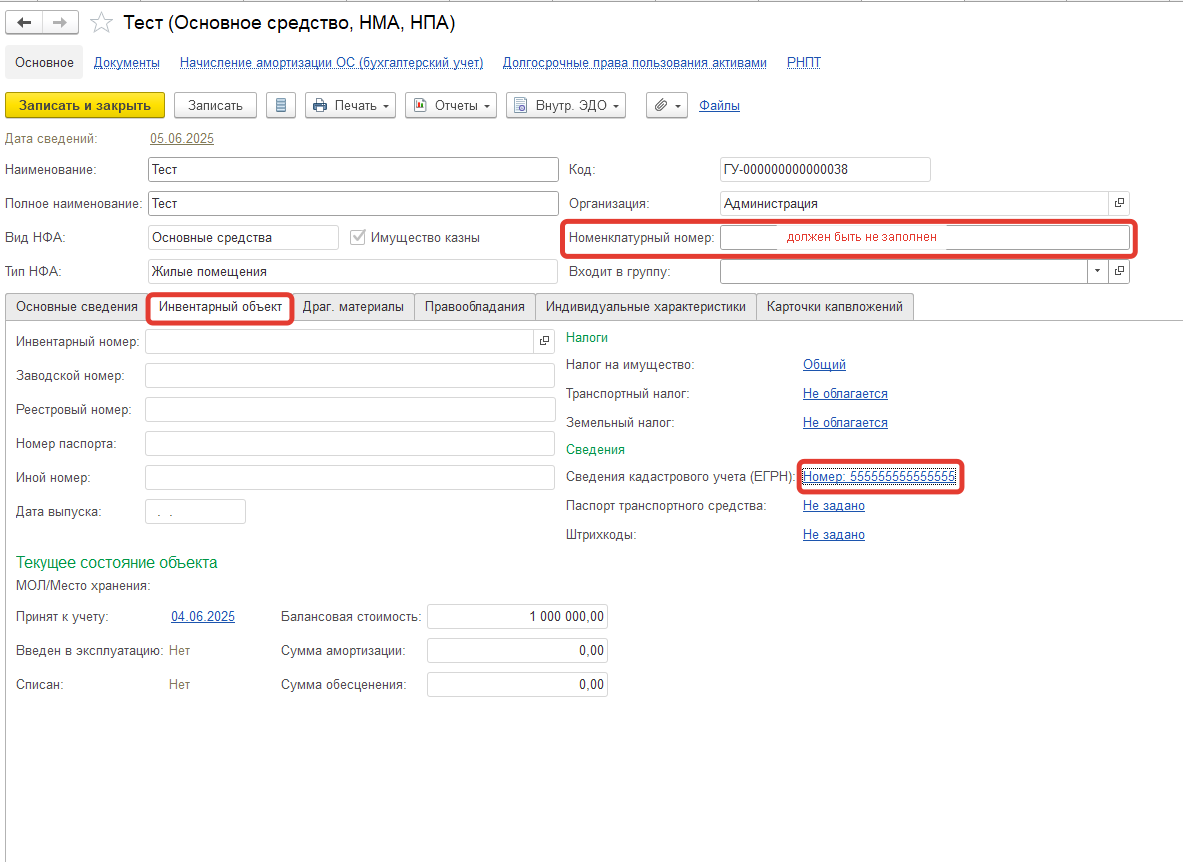The image size is (1183, 862).
Task: Open the Инвентарный номер field selection icon
Action: [544, 341]
